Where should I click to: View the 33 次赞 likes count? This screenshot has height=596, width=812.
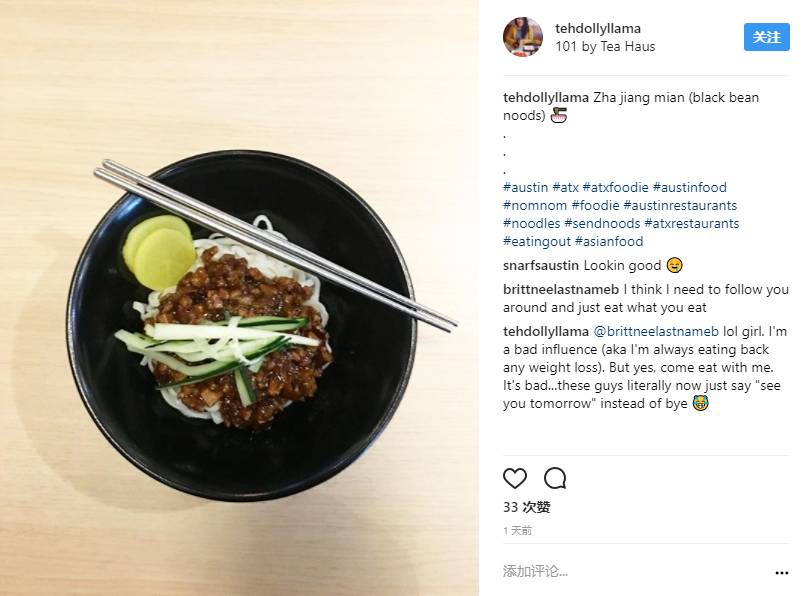click(x=526, y=507)
